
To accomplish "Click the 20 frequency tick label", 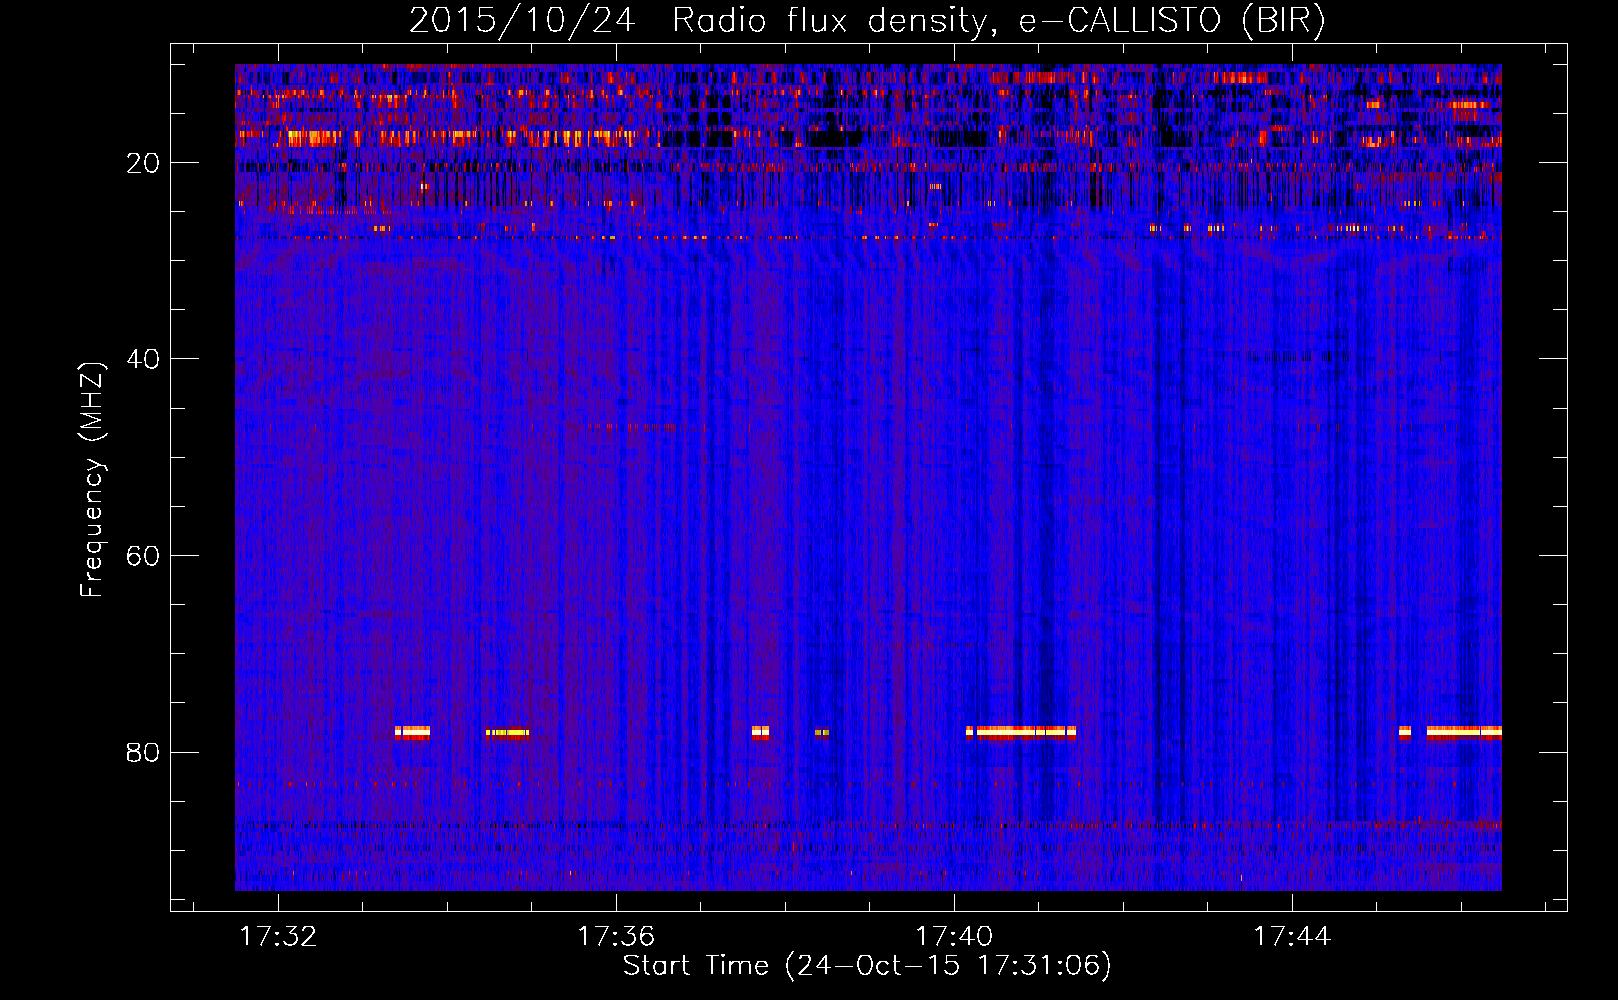I will (x=143, y=163).
